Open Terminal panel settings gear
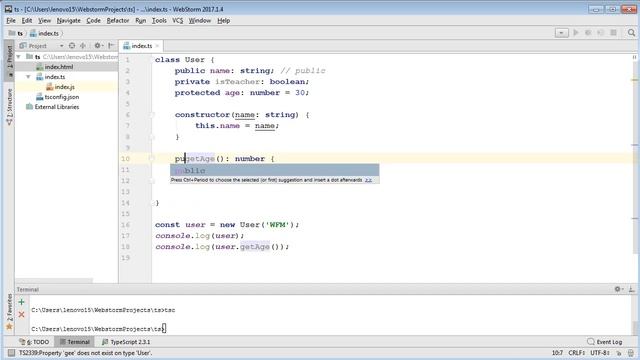Image resolution: width=640 pixels, height=360 pixels. [618, 289]
